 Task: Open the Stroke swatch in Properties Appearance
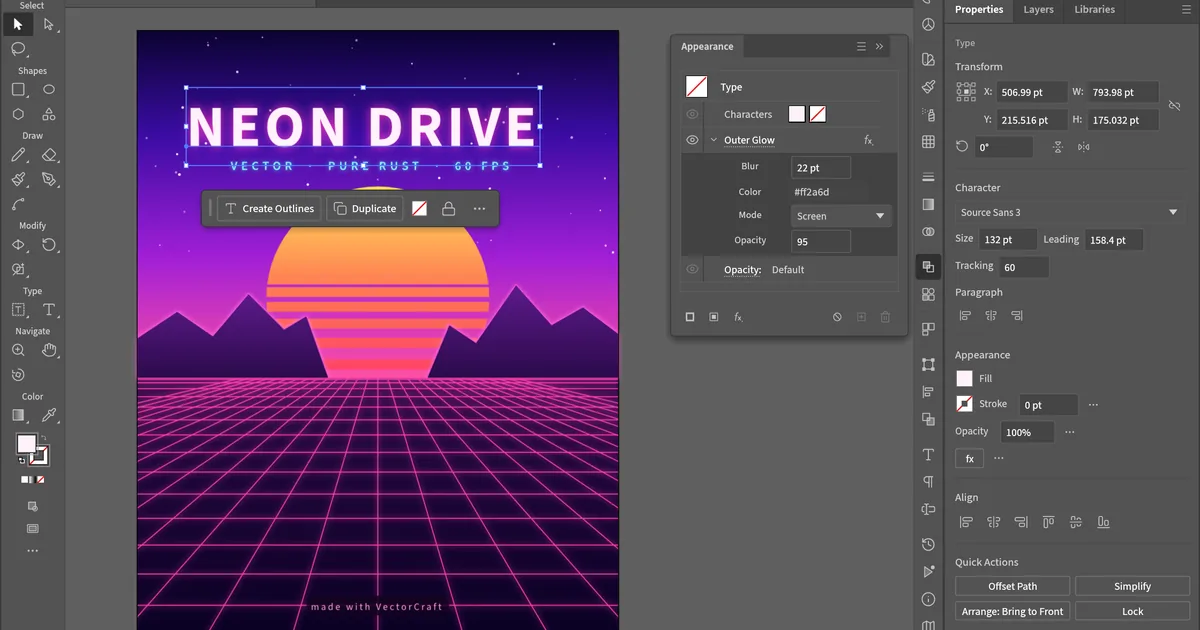[964, 405]
